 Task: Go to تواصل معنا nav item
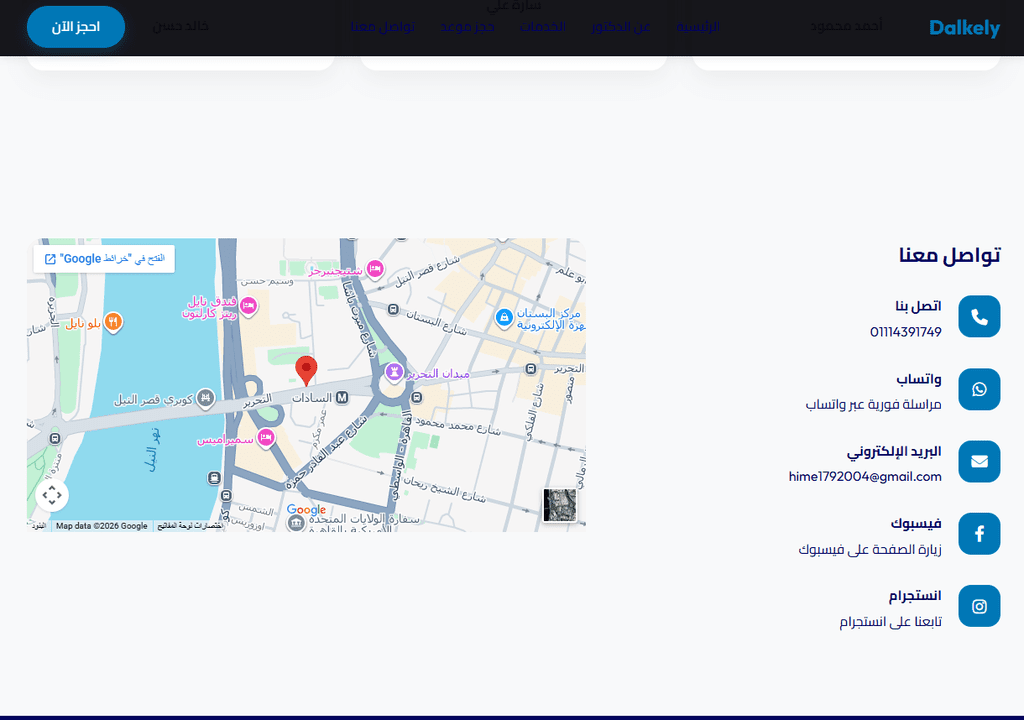pos(383,27)
